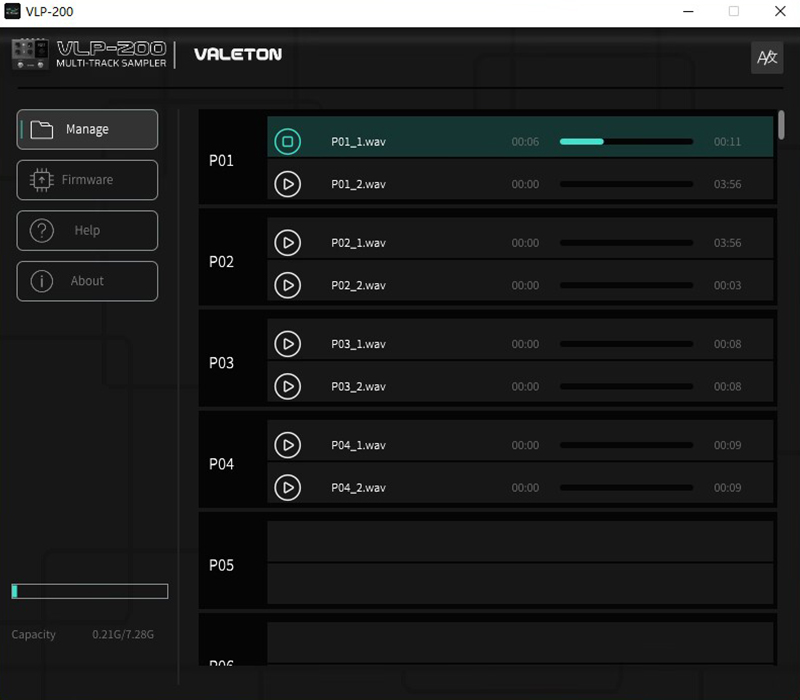800x700 pixels.
Task: Stop playback of P01_1.wav
Action: point(287,140)
